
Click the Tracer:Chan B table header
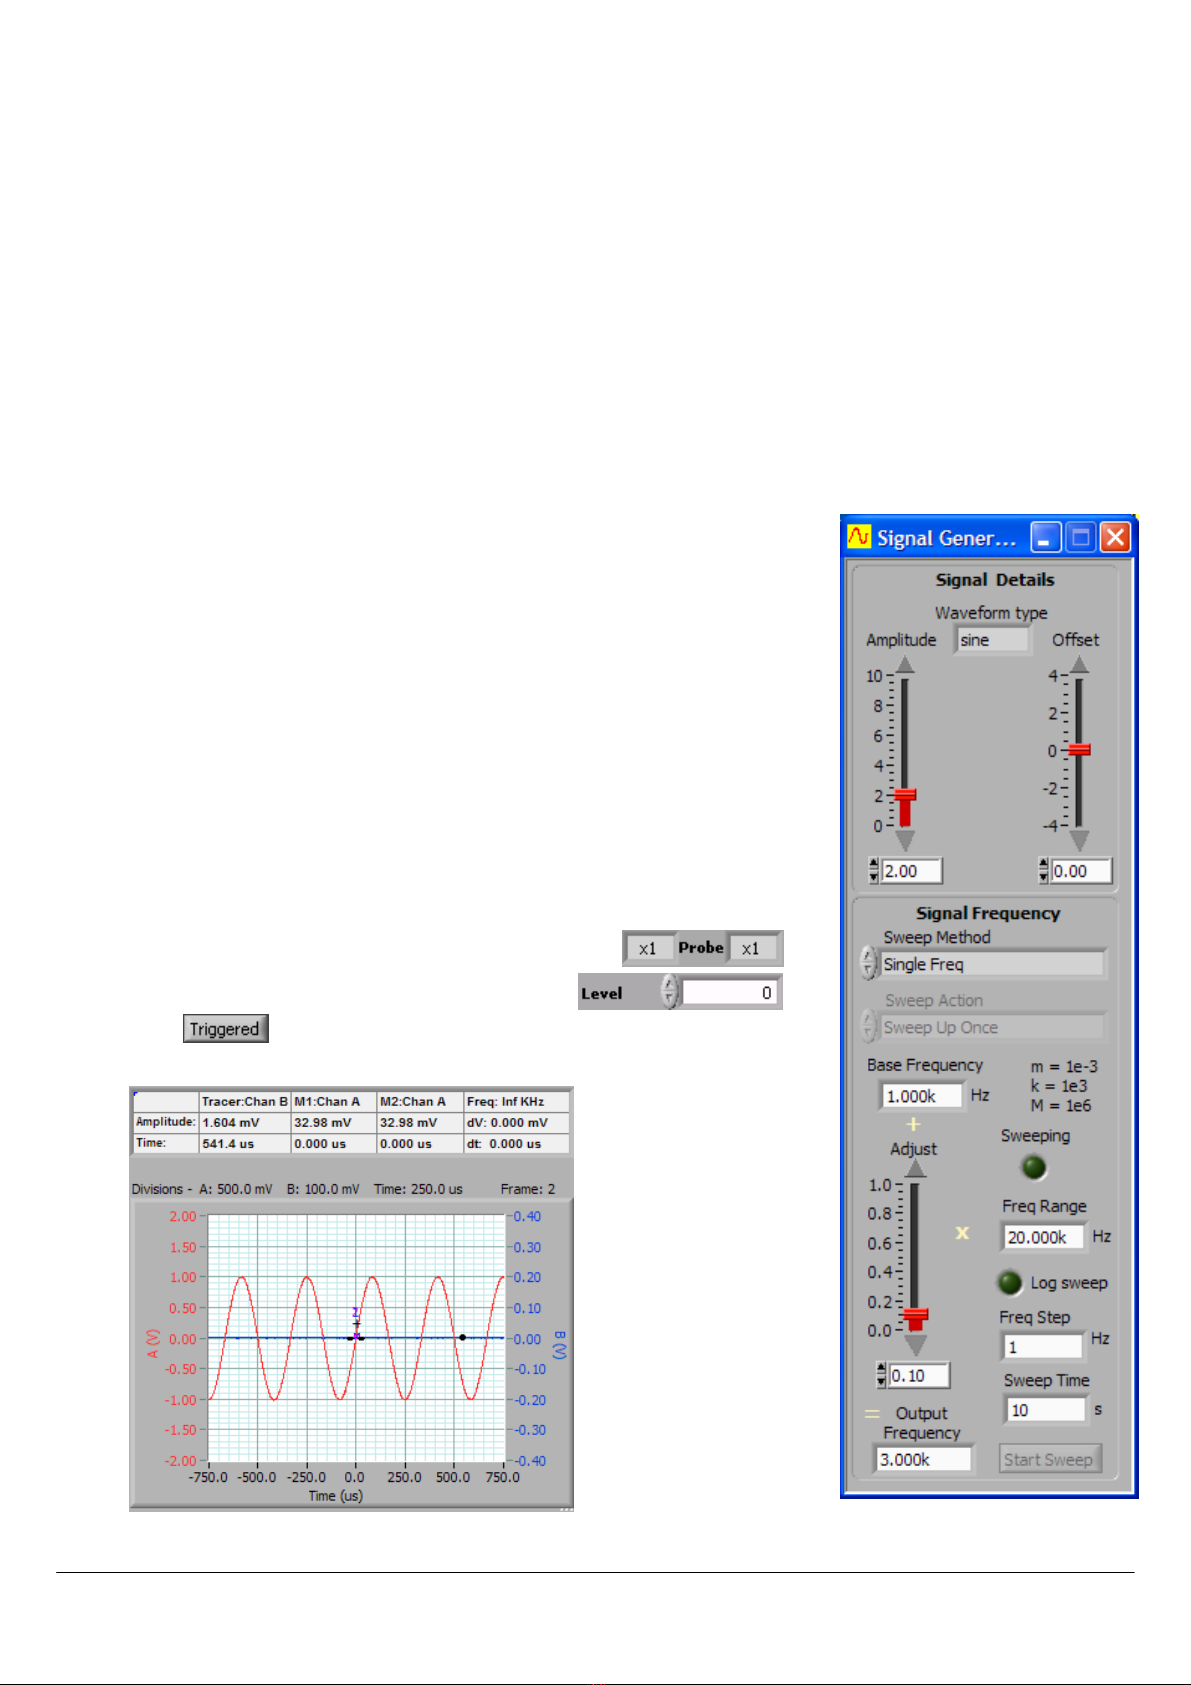pos(245,1101)
